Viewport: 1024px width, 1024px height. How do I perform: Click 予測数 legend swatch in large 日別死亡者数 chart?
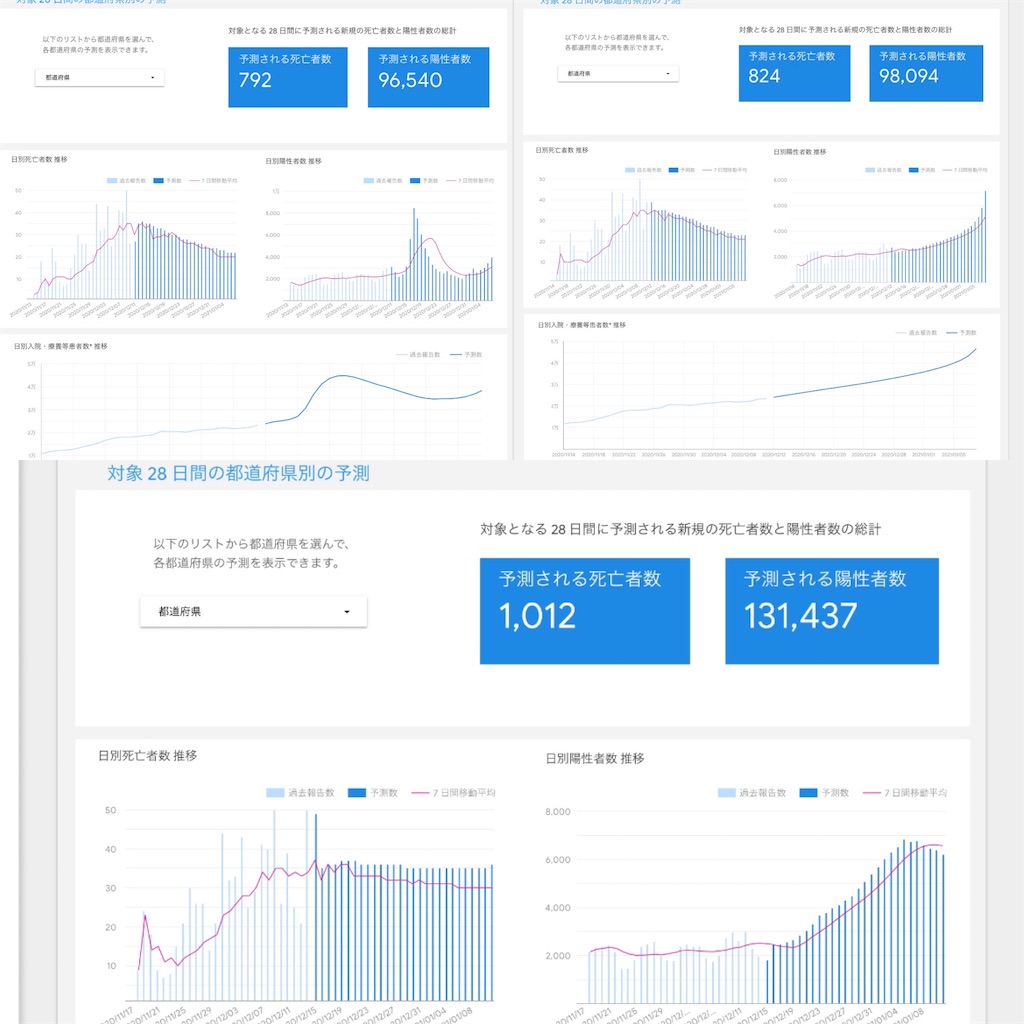[357, 793]
